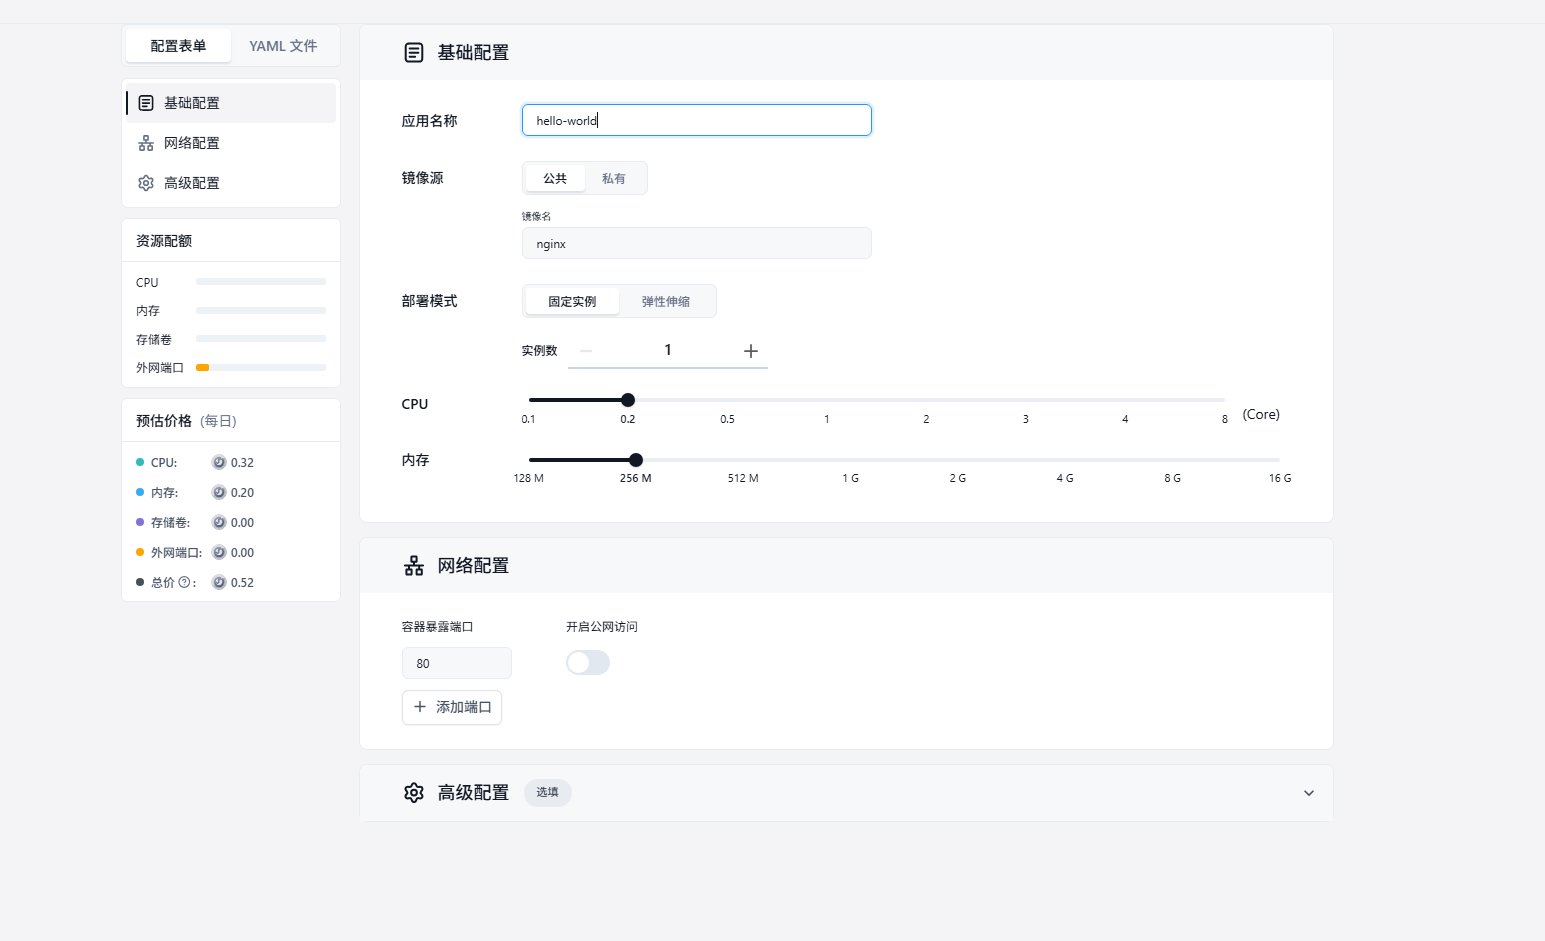Open the 配置表单 tab
The height and width of the screenshot is (941, 1545).
click(x=178, y=46)
